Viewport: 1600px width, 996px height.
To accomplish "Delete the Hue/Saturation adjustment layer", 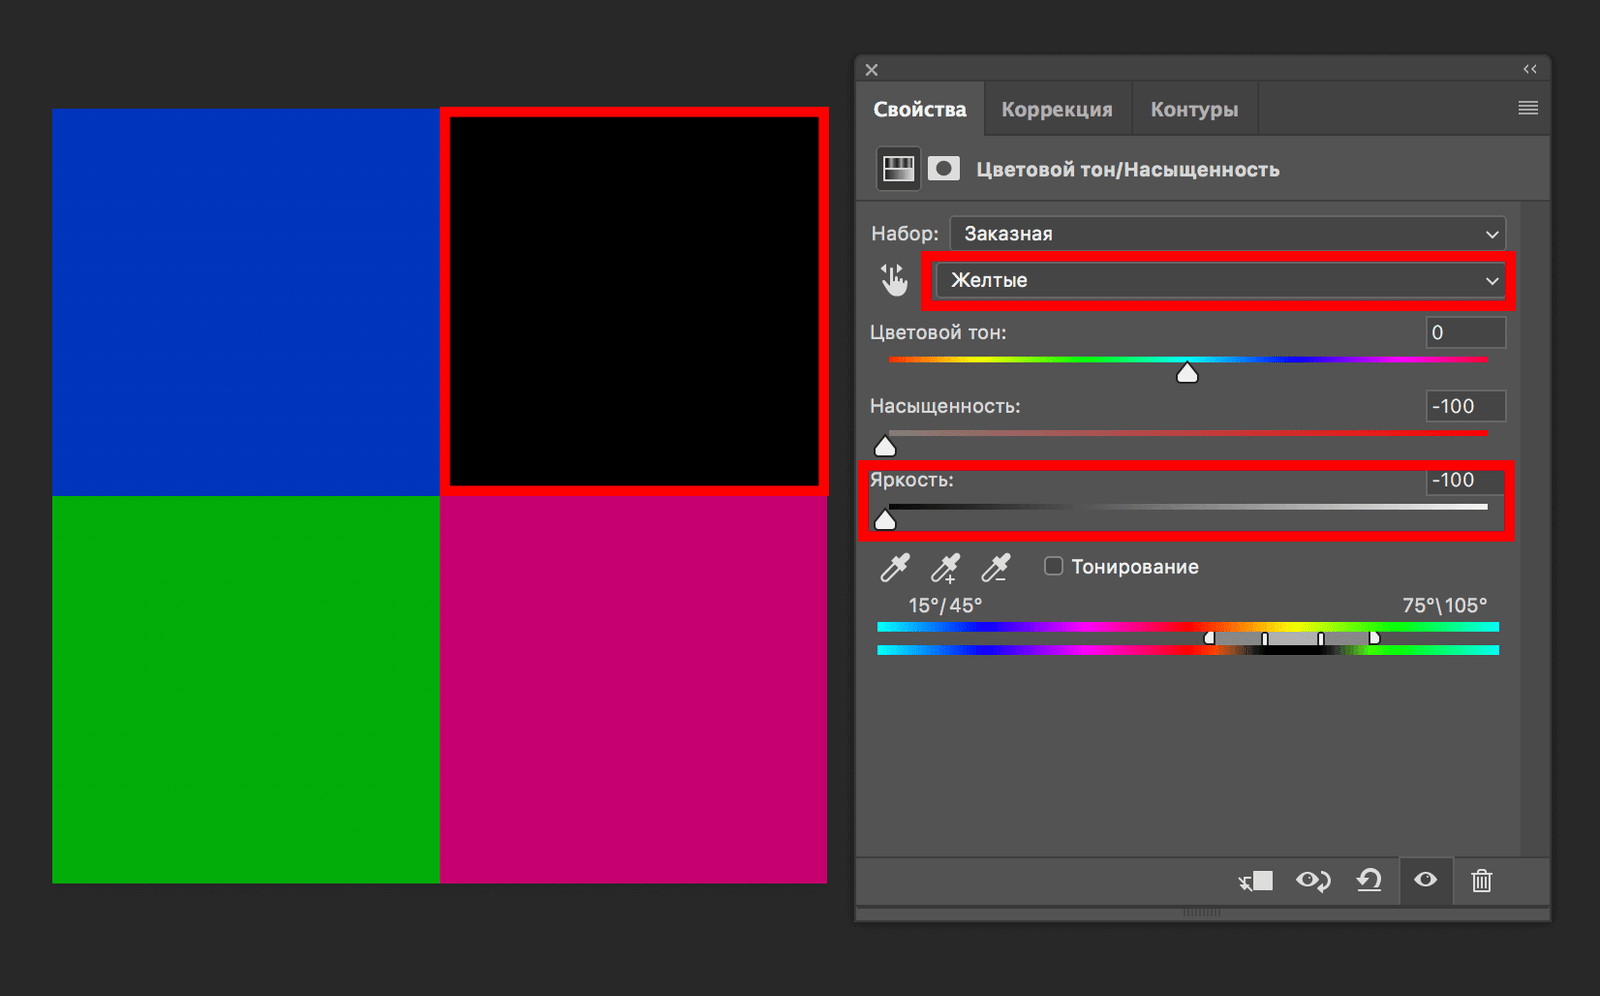I will 1481,881.
